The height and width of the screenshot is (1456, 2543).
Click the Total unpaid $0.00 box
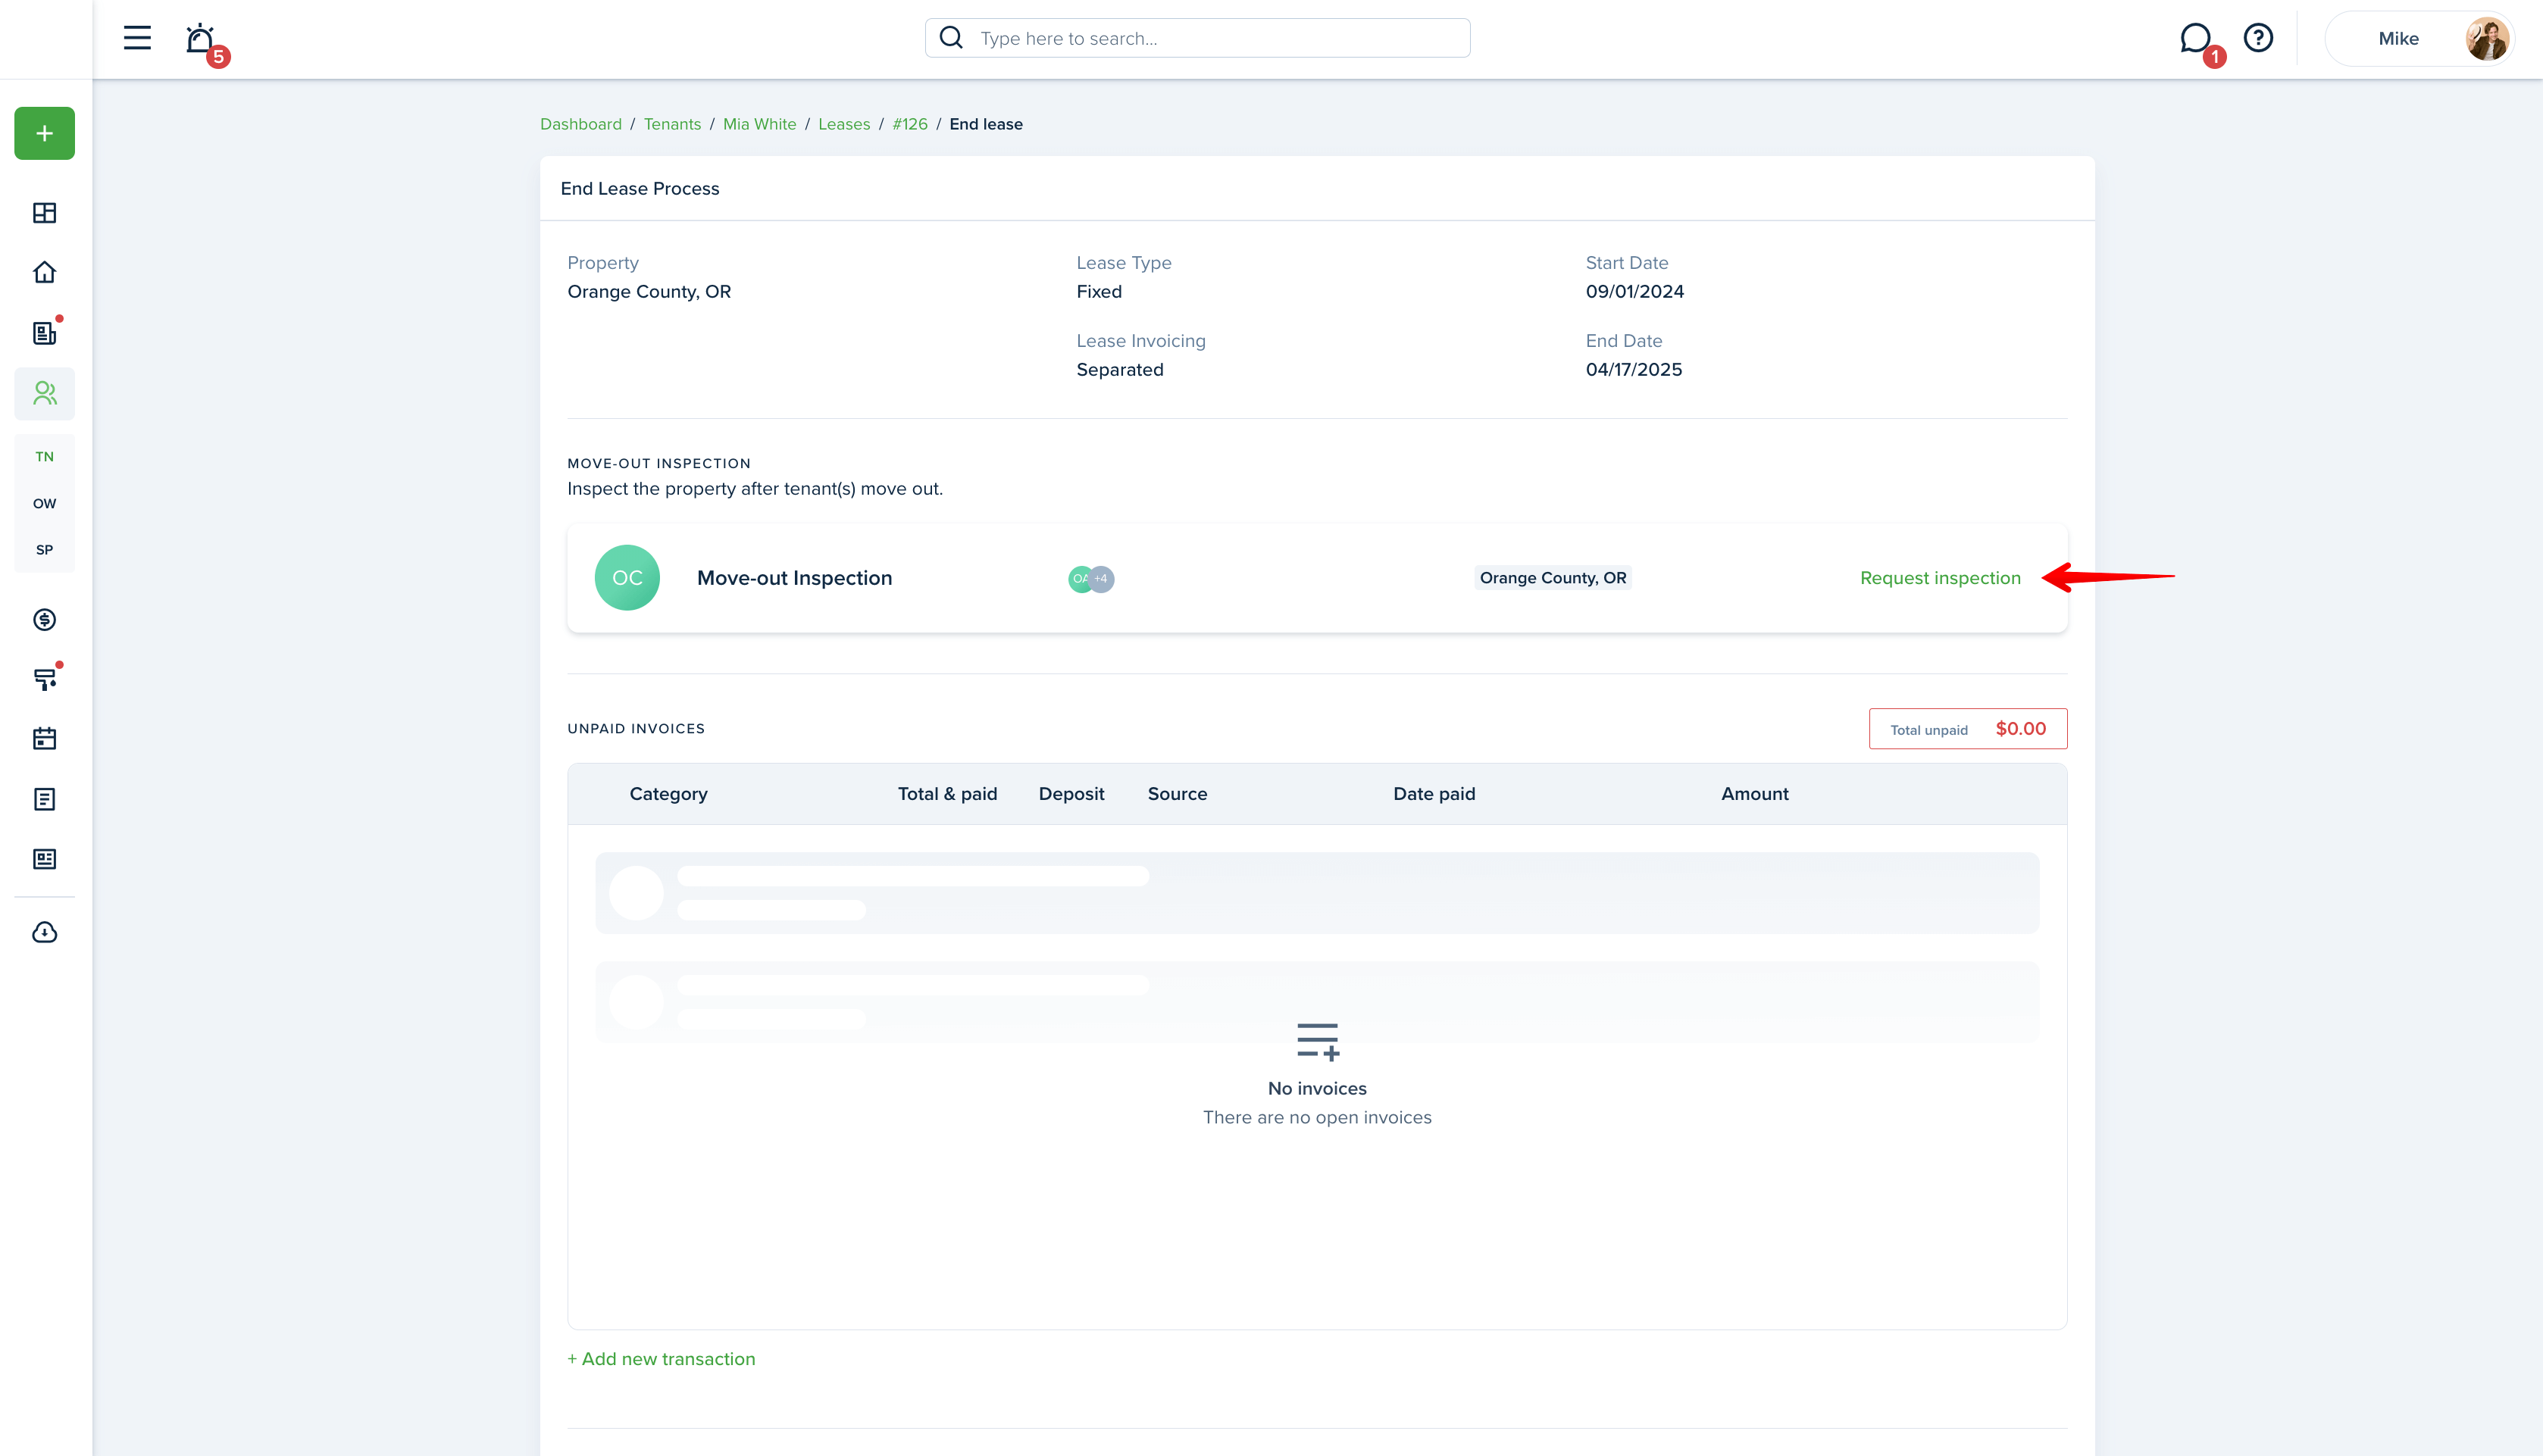1968,729
